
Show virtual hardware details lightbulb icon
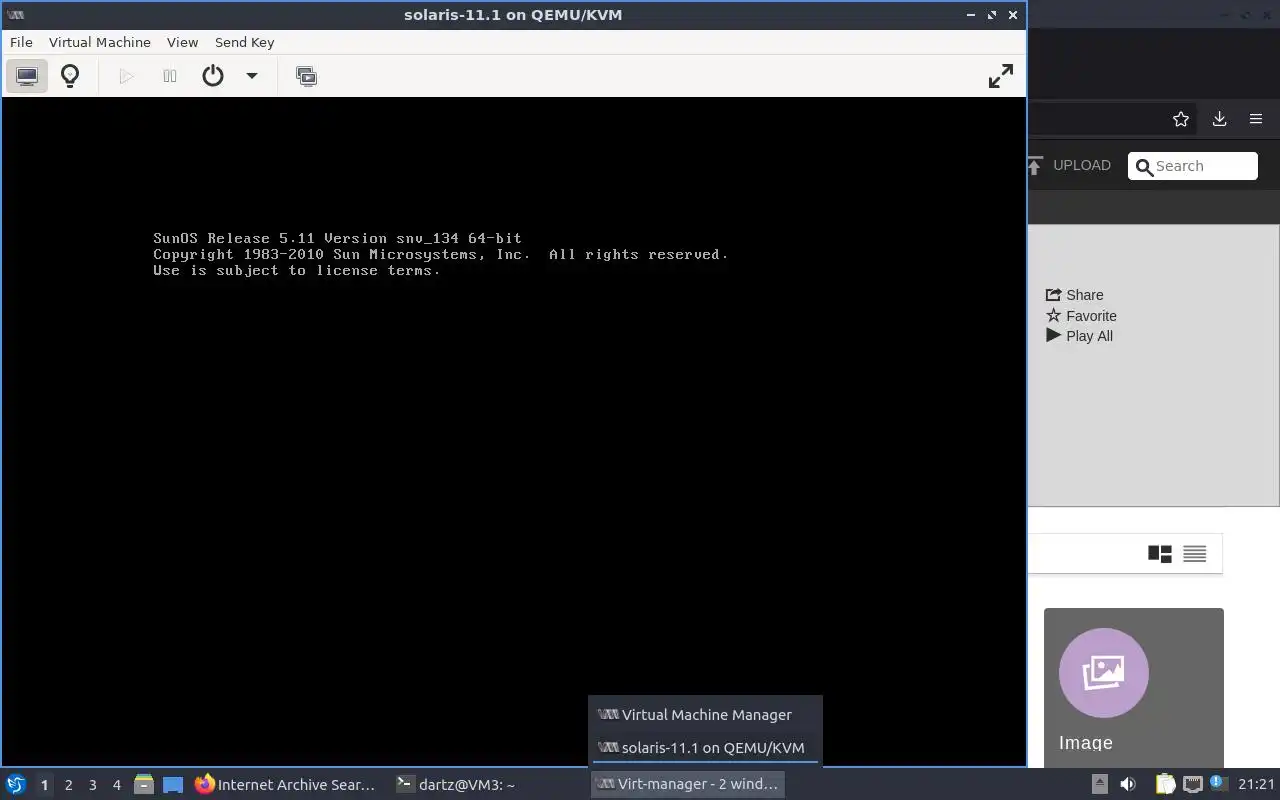pyautogui.click(x=70, y=76)
